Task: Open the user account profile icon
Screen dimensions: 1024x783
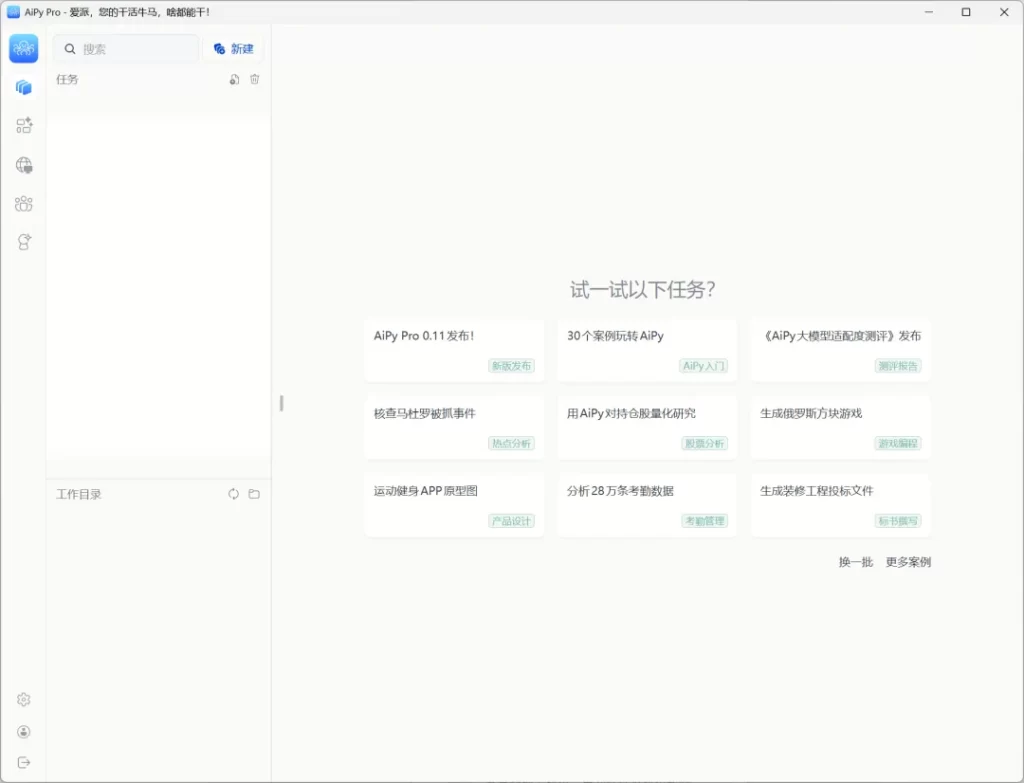Action: (x=24, y=732)
